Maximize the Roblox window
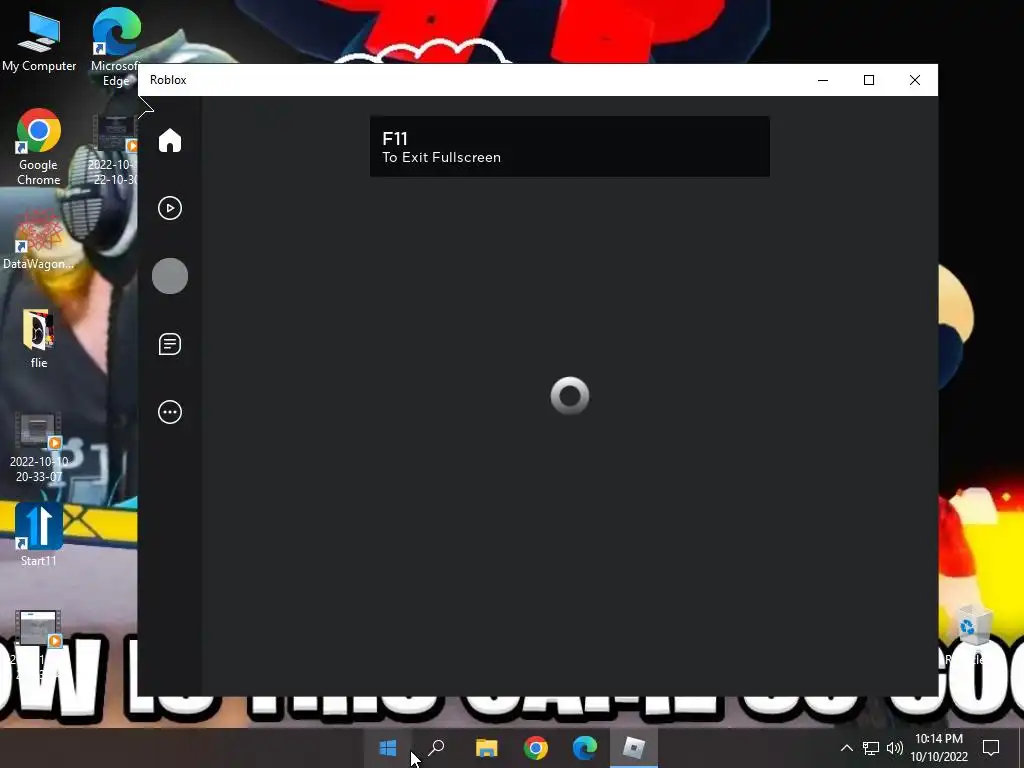This screenshot has height=768, width=1024. click(869, 80)
